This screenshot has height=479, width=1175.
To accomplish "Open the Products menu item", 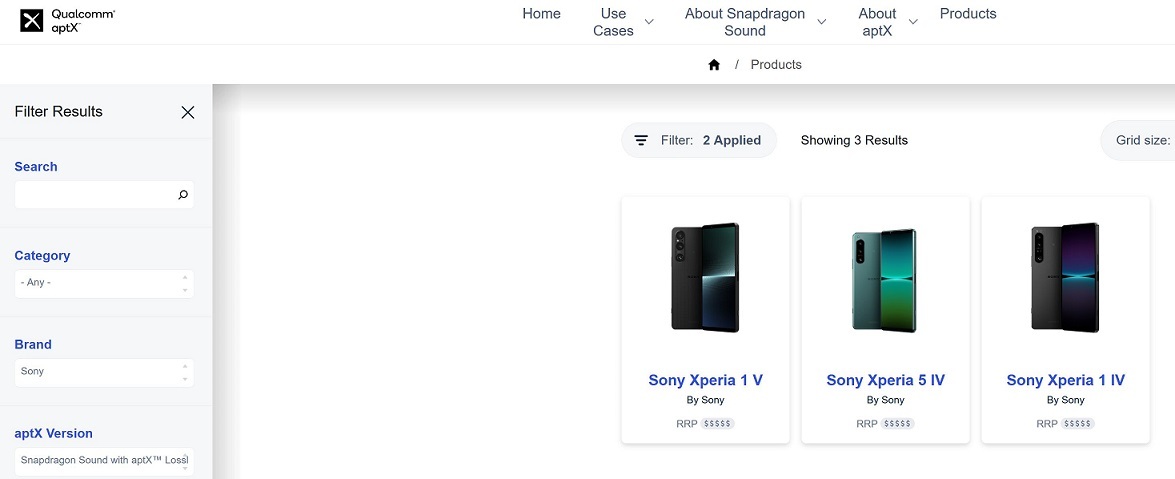I will tap(968, 14).
